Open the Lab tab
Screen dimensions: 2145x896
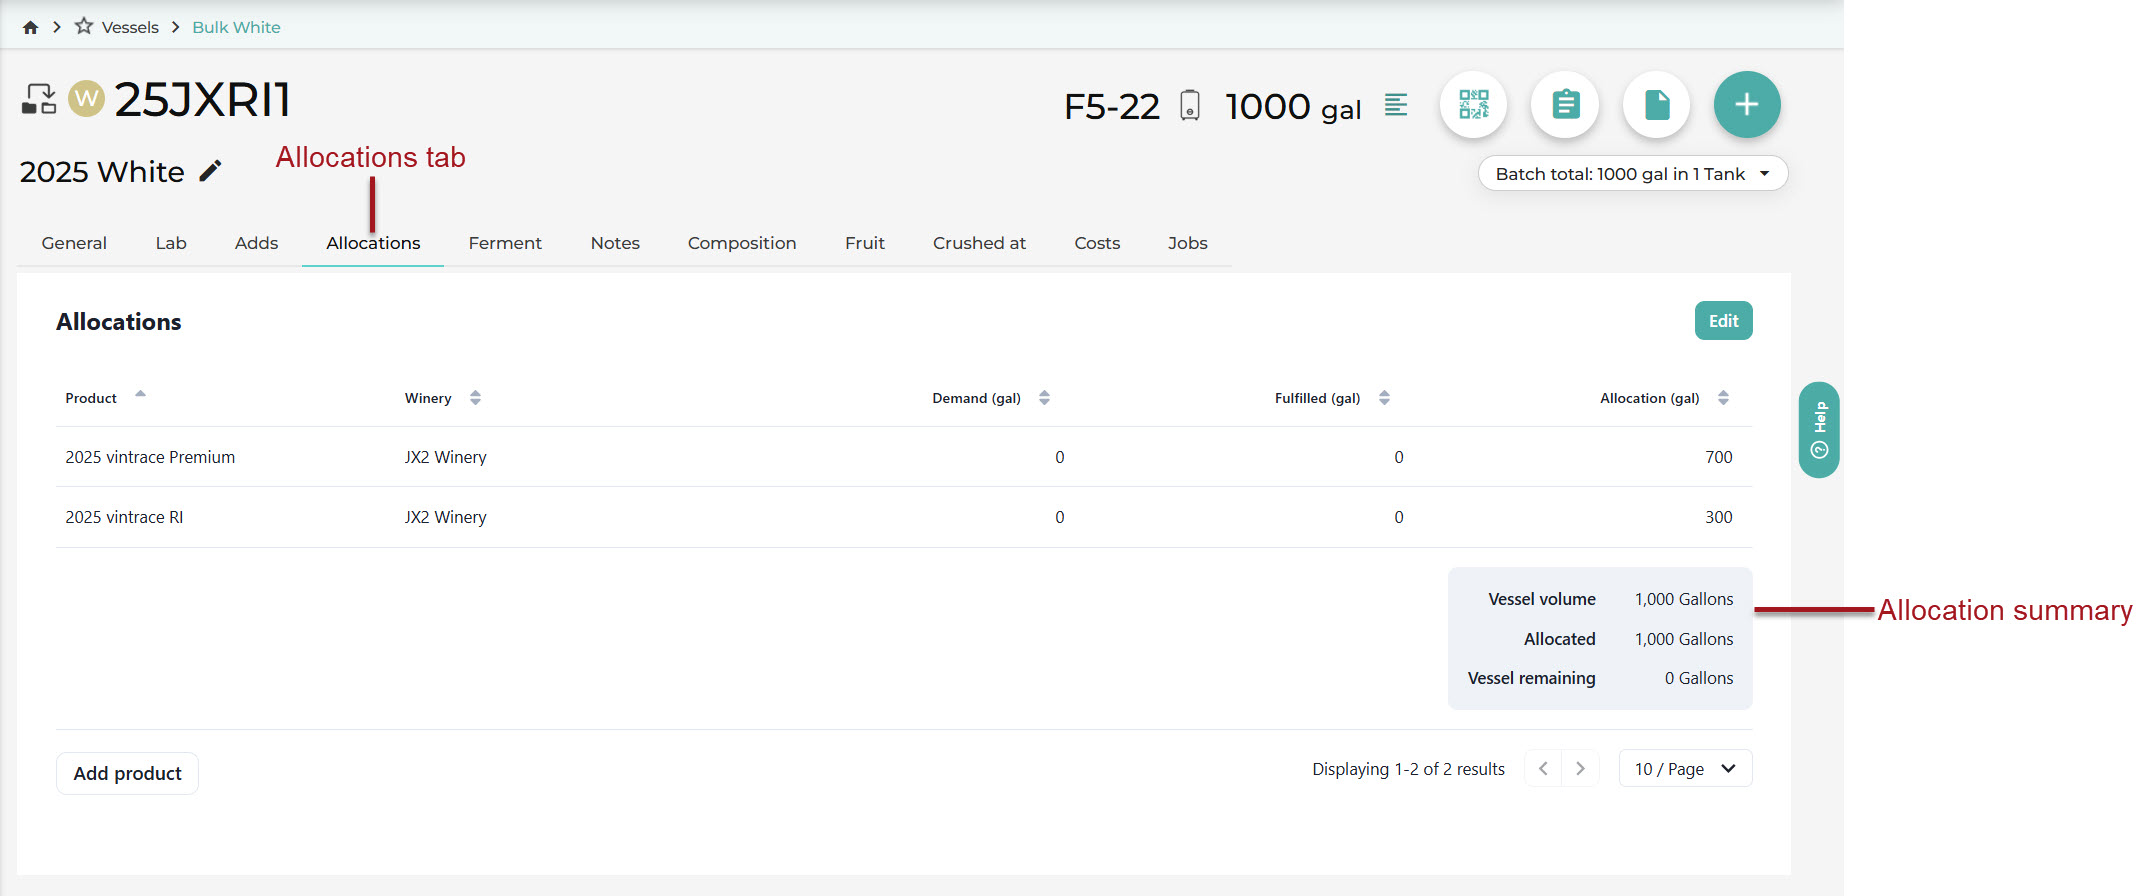point(171,243)
